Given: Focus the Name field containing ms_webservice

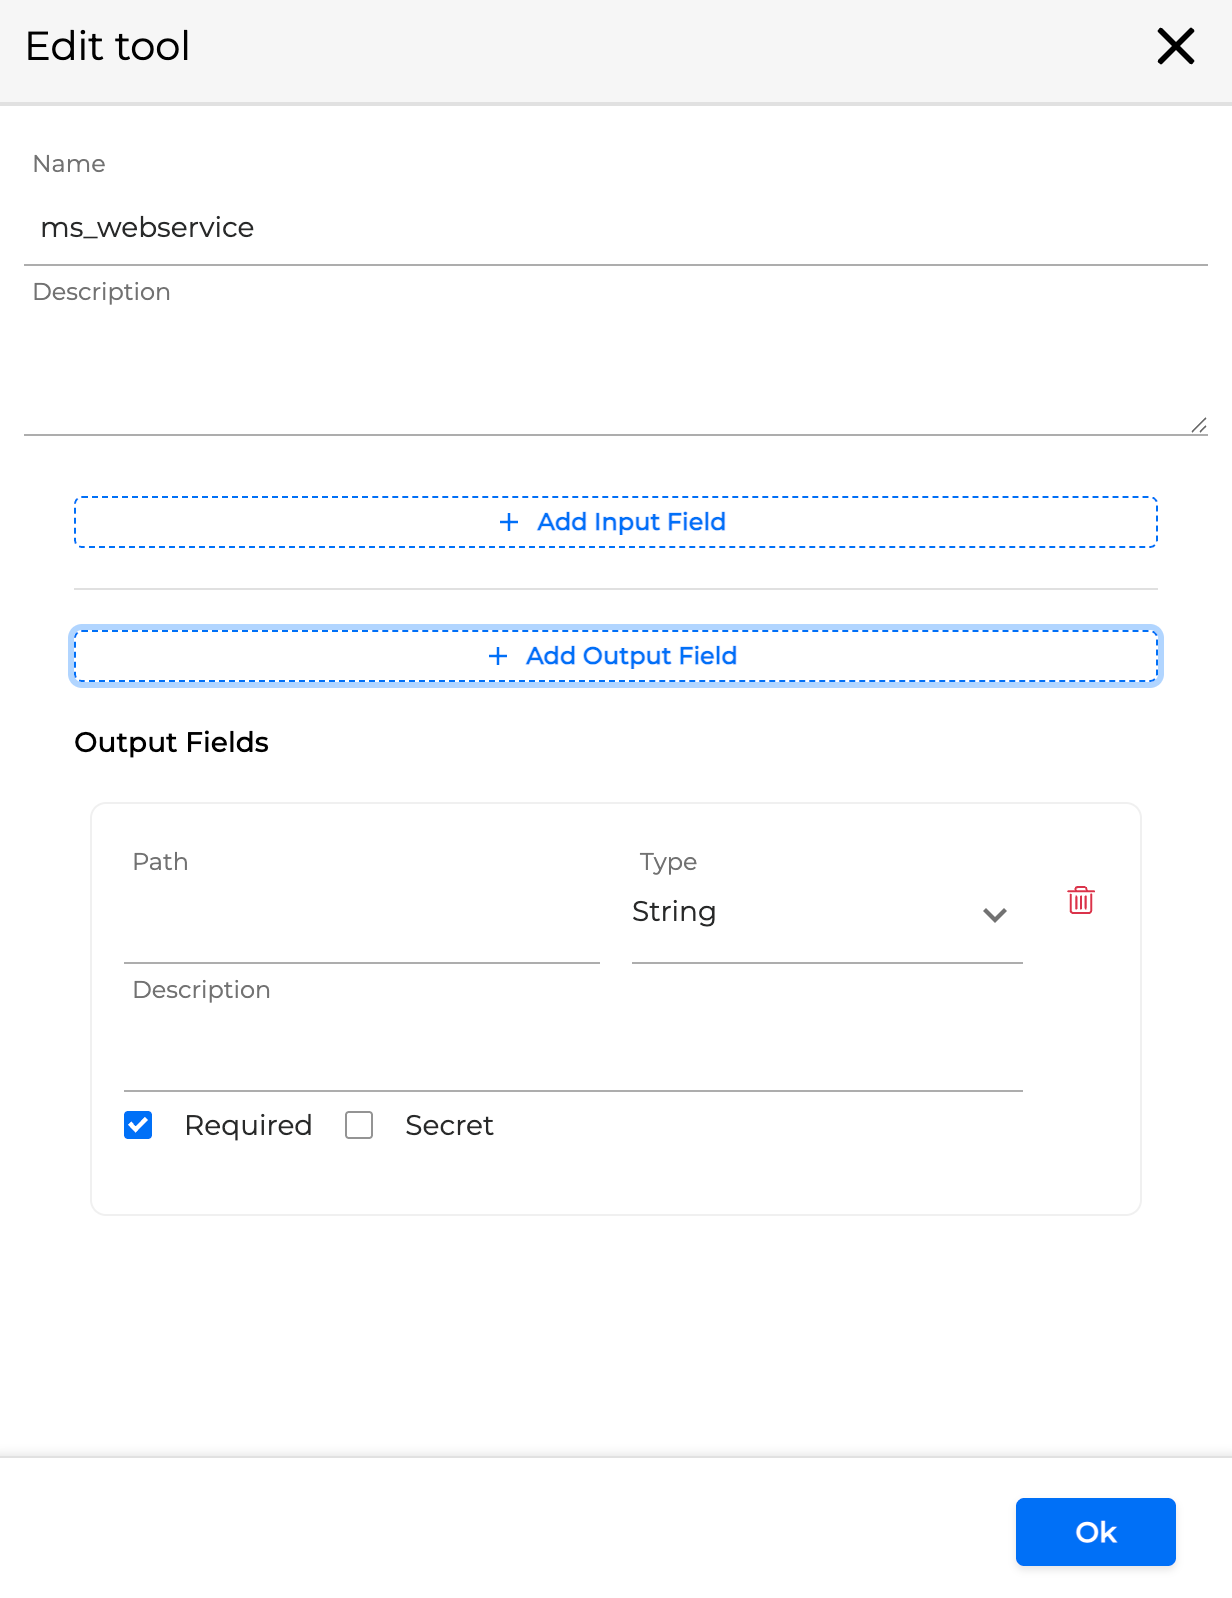Looking at the screenshot, I should point(616,228).
